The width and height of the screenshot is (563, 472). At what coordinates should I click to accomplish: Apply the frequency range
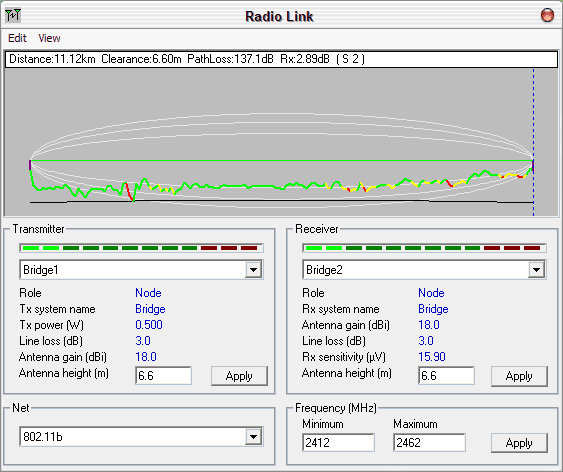(519, 443)
